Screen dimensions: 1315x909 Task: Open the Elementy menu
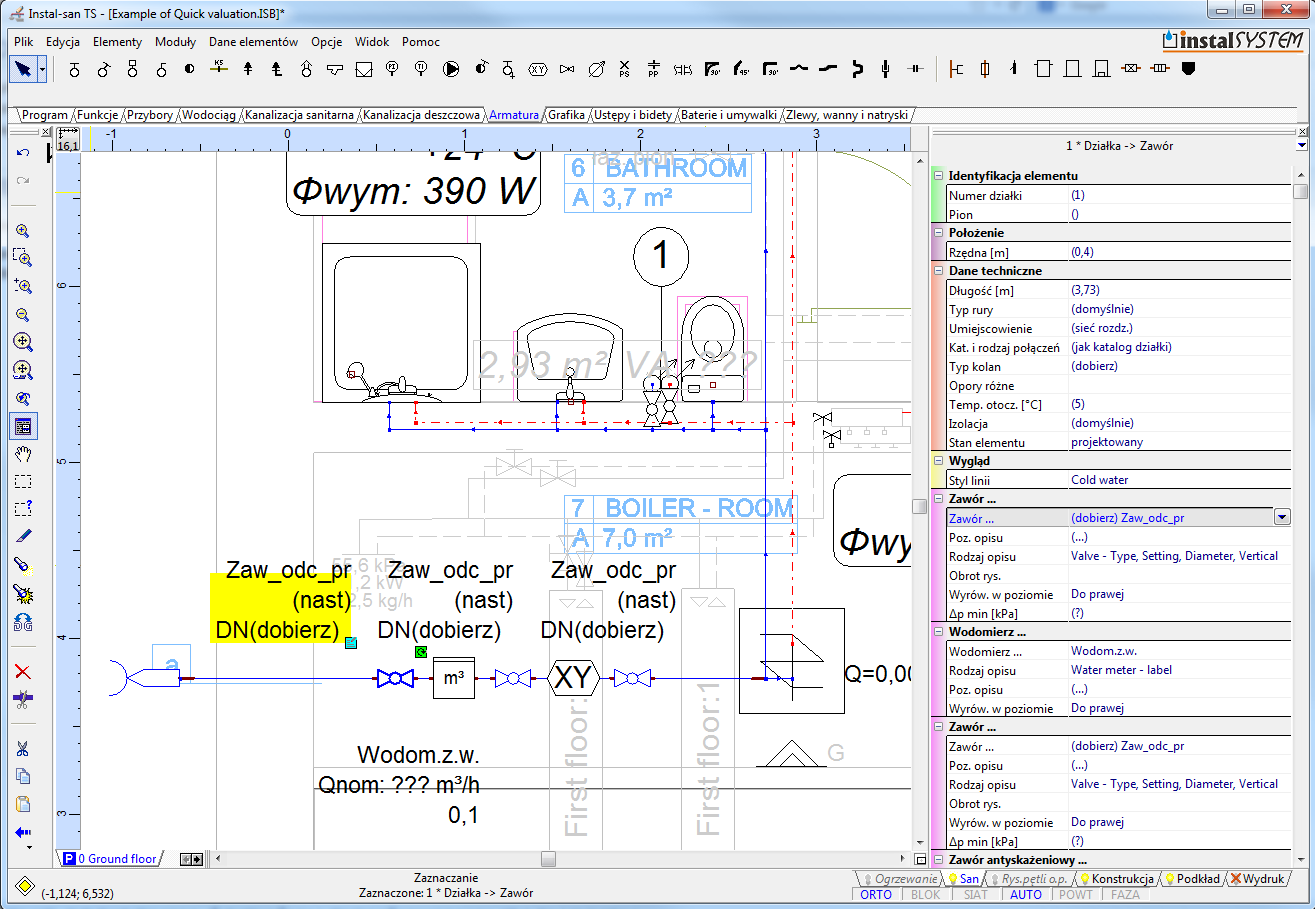pyautogui.click(x=117, y=42)
